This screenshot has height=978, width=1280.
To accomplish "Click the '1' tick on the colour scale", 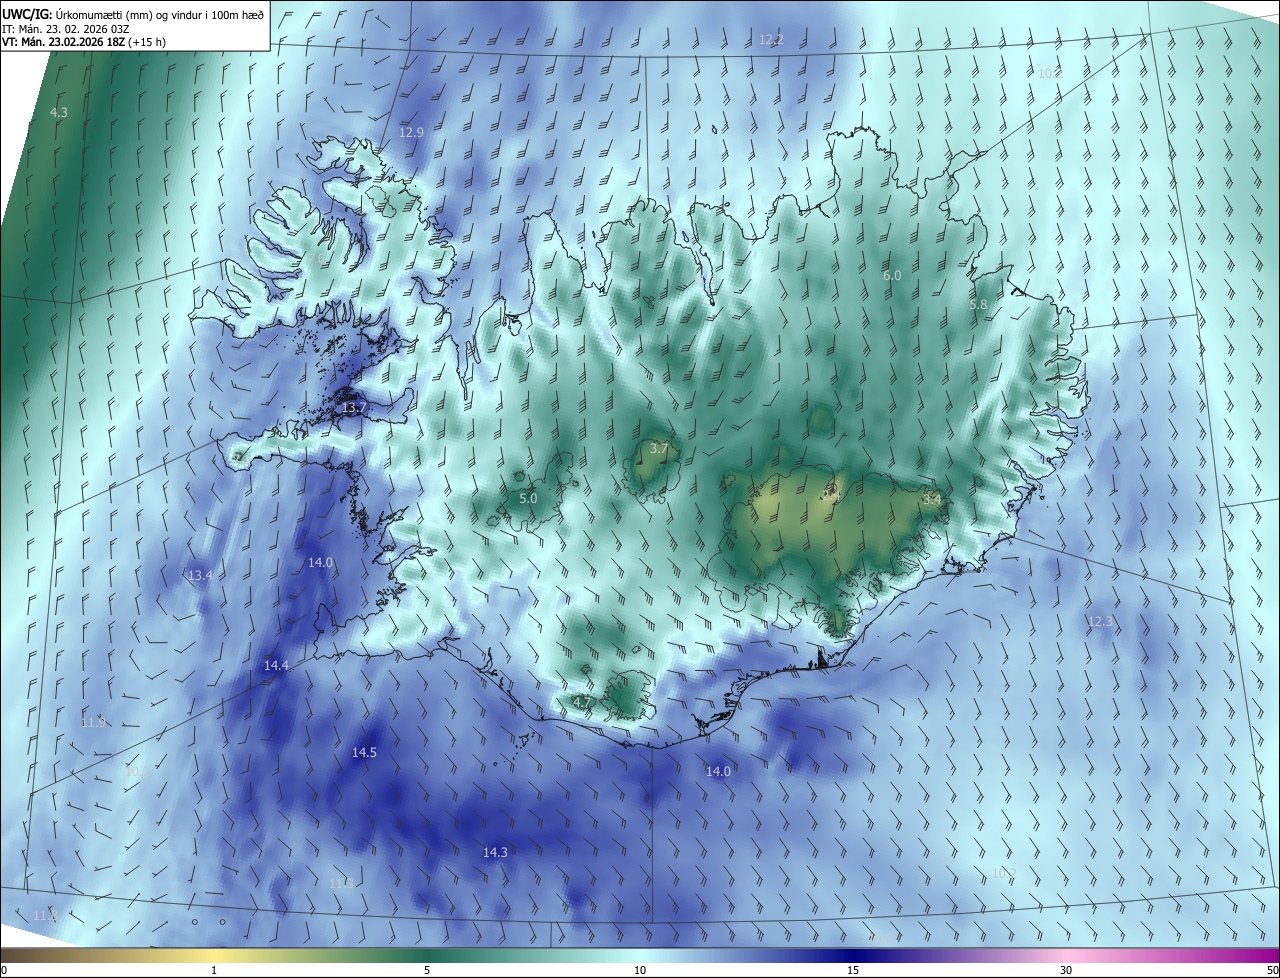I will point(214,970).
